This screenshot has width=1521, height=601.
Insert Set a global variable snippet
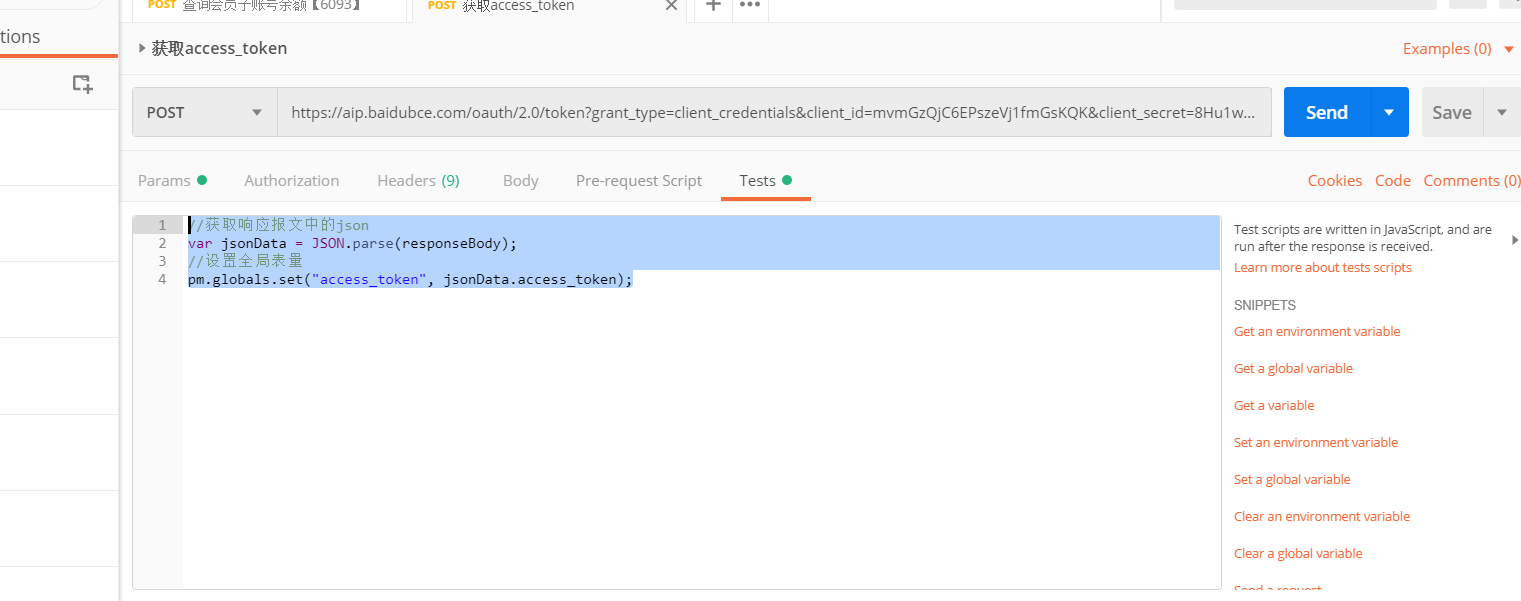coord(1292,479)
